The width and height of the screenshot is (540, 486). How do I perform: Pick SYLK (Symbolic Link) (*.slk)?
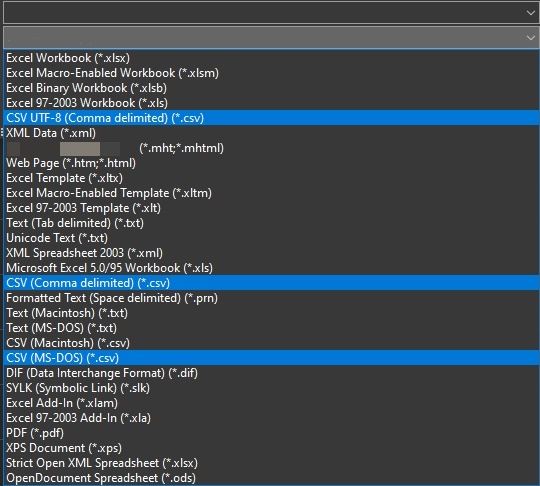click(x=271, y=388)
